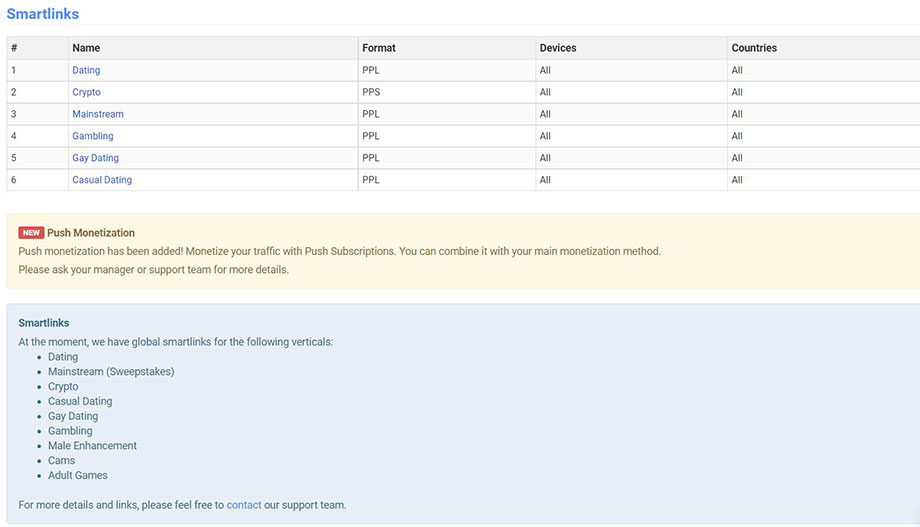The image size is (920, 527).
Task: Click the Mainstream (Sweepstakes) list item
Action: click(x=111, y=372)
